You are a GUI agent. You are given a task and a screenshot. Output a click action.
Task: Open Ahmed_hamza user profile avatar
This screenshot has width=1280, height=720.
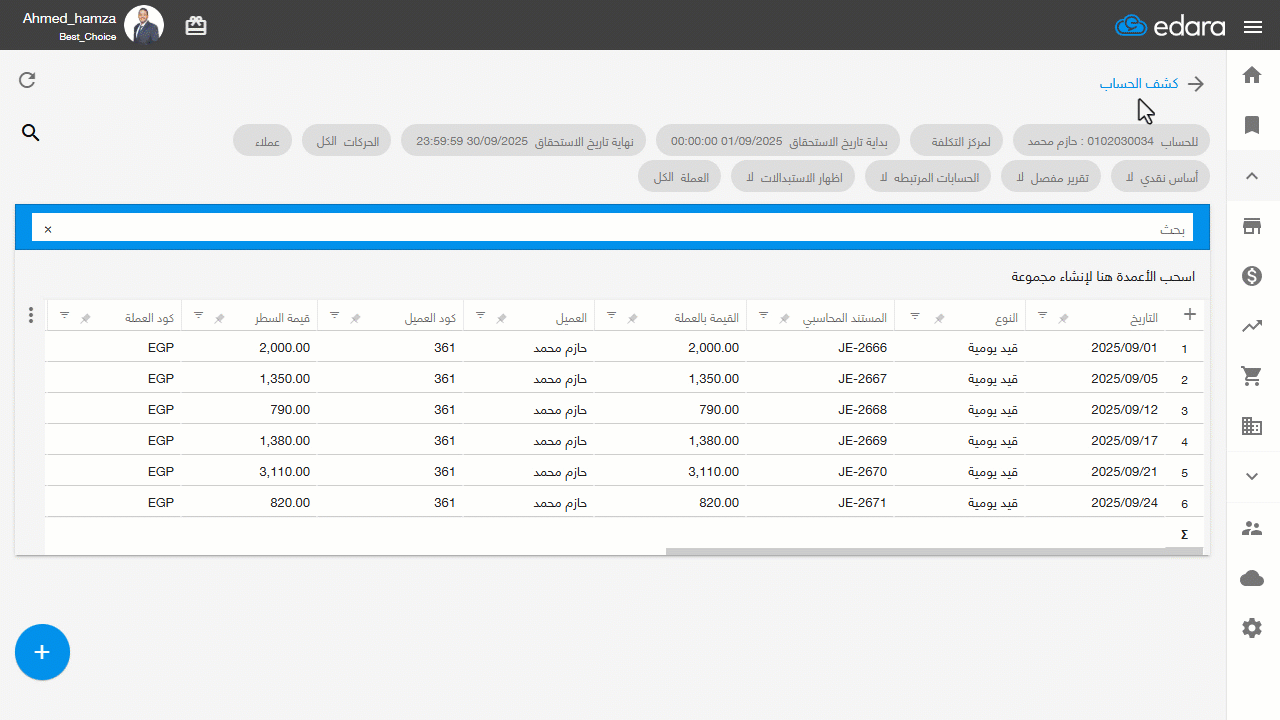point(144,25)
